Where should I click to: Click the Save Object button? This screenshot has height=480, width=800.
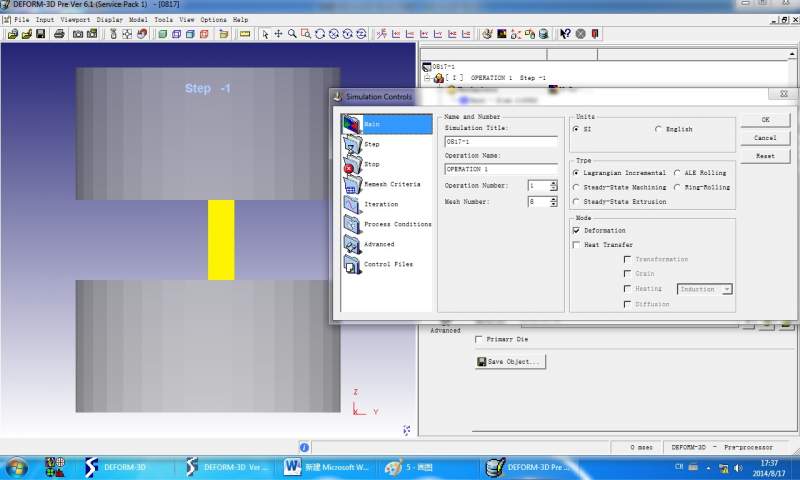point(510,362)
